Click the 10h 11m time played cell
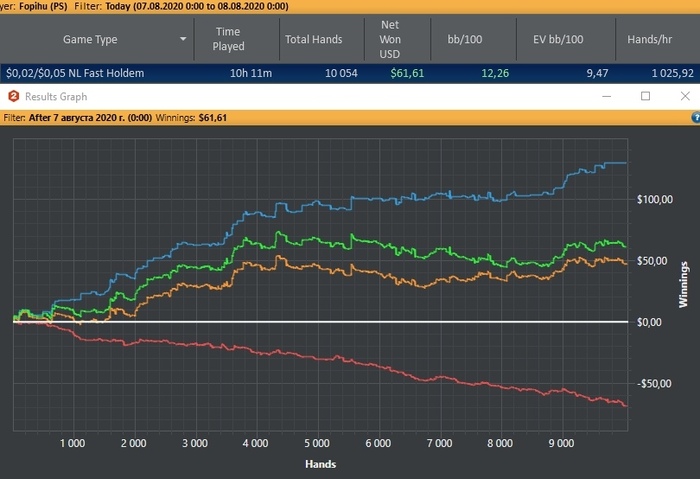The width and height of the screenshot is (700, 479). point(250,73)
